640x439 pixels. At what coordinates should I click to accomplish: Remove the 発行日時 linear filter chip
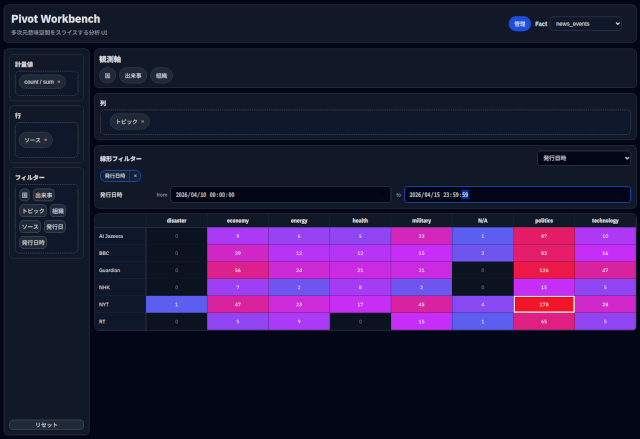click(x=135, y=175)
